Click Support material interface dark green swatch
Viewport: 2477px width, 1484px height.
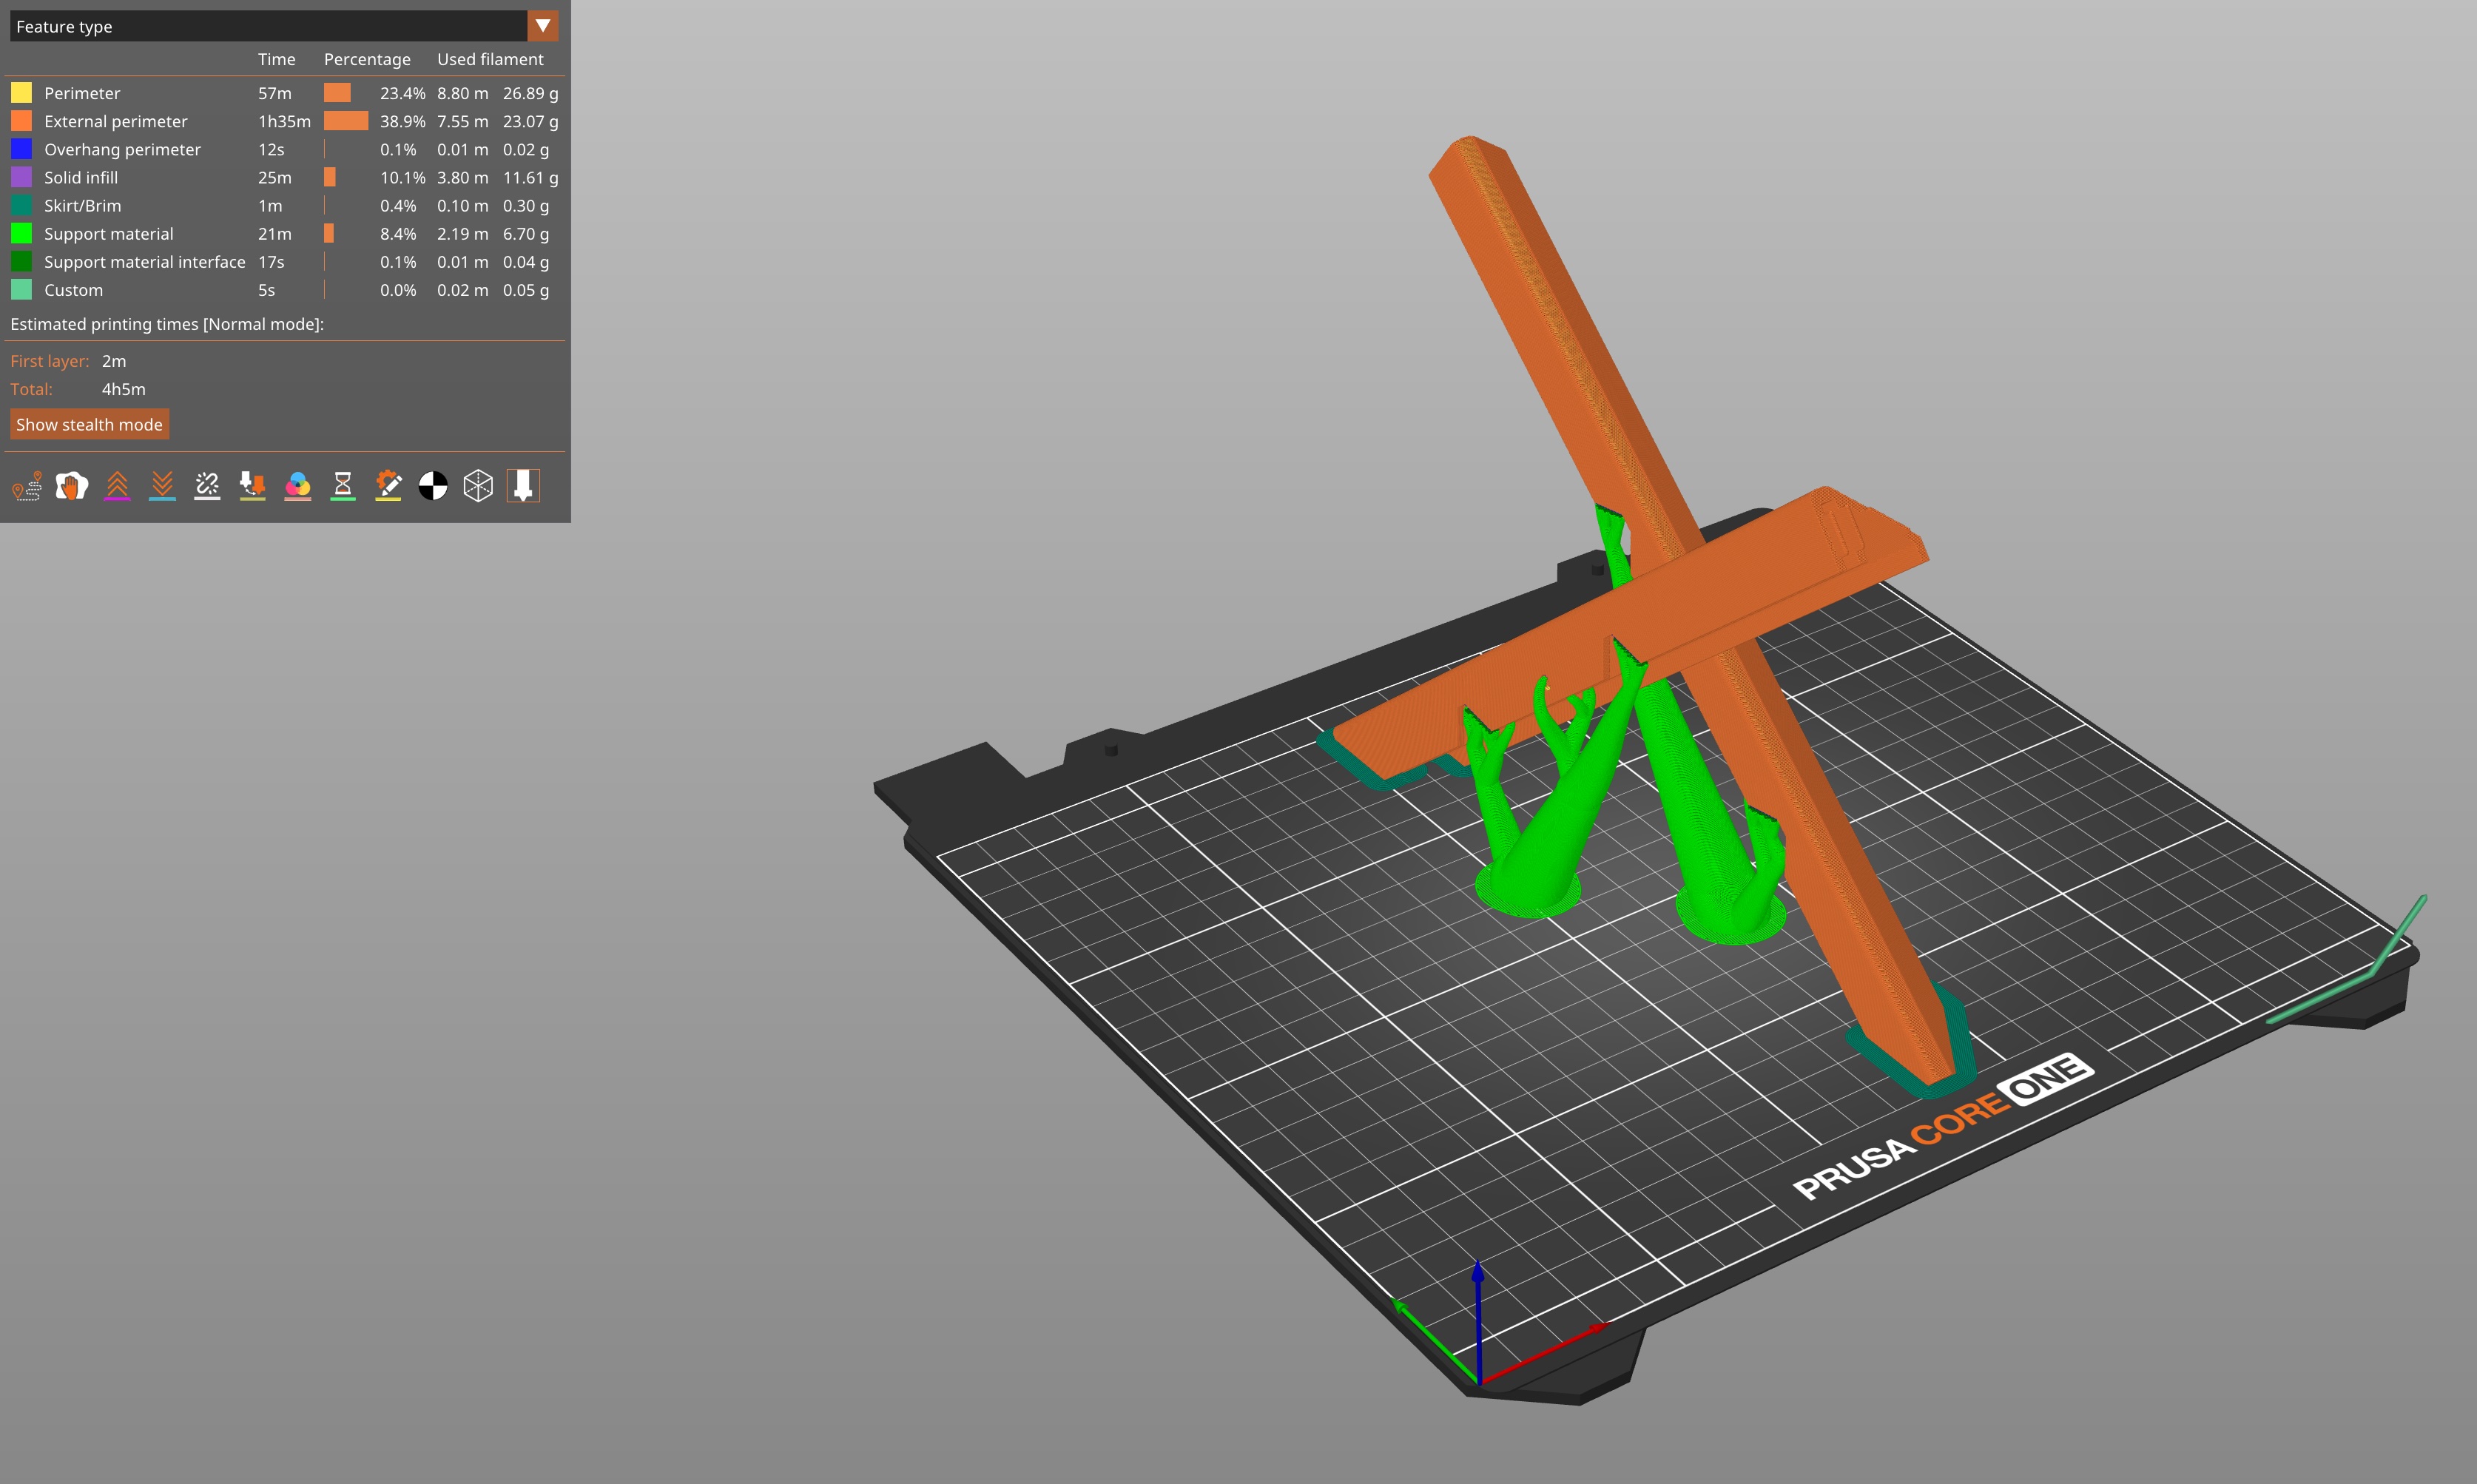coord(21,261)
